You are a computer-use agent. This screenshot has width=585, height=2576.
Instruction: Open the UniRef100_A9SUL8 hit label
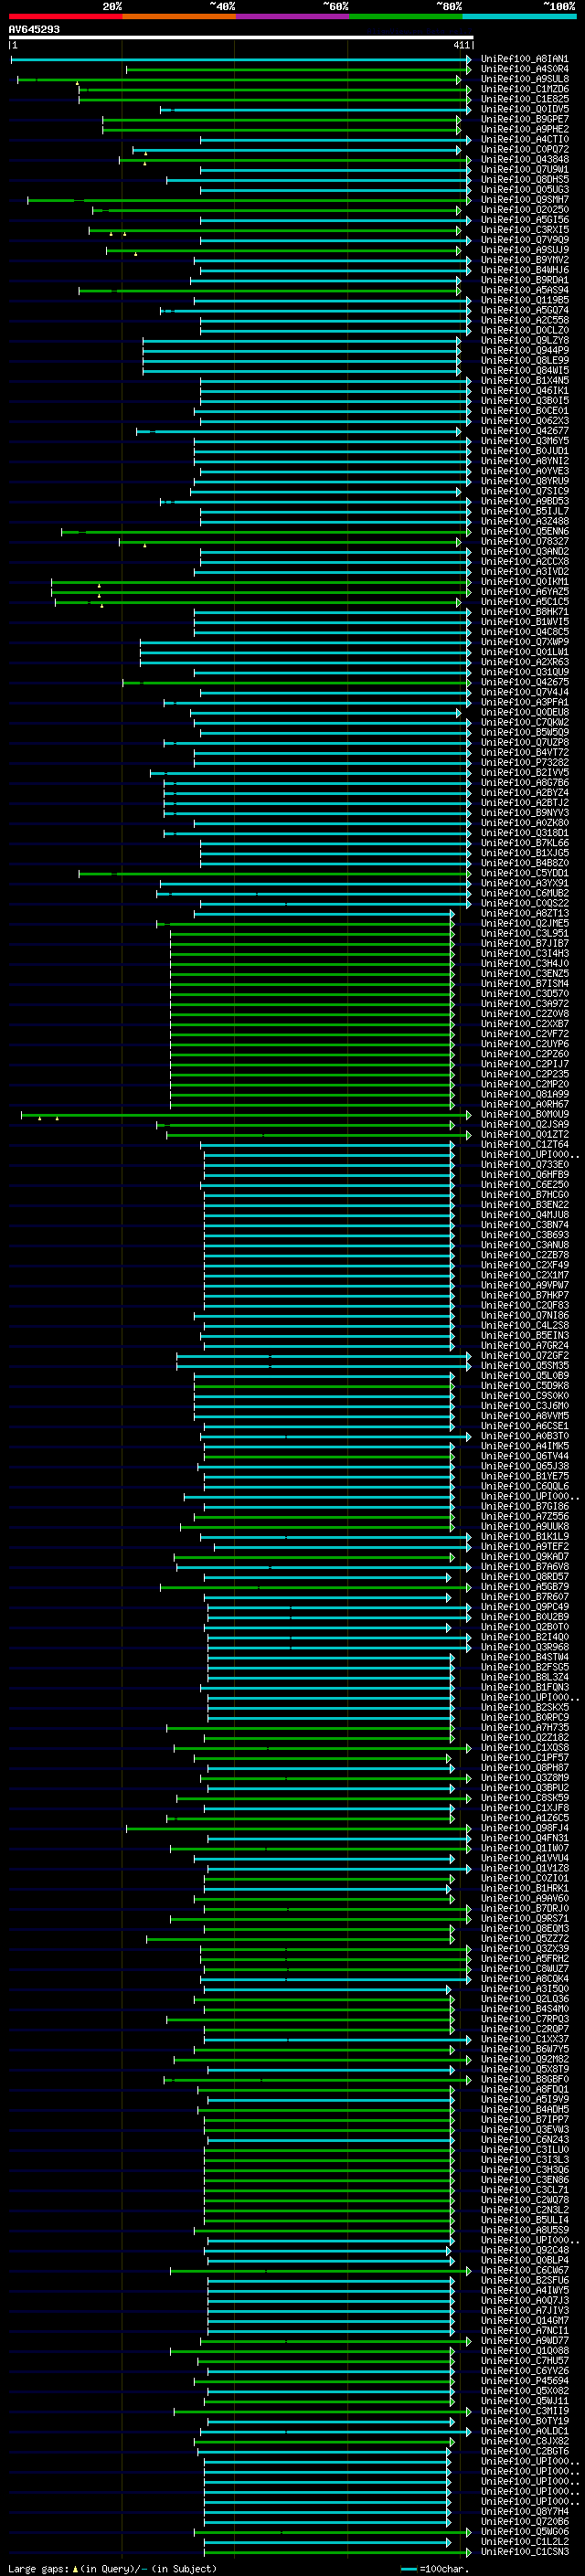525,79
